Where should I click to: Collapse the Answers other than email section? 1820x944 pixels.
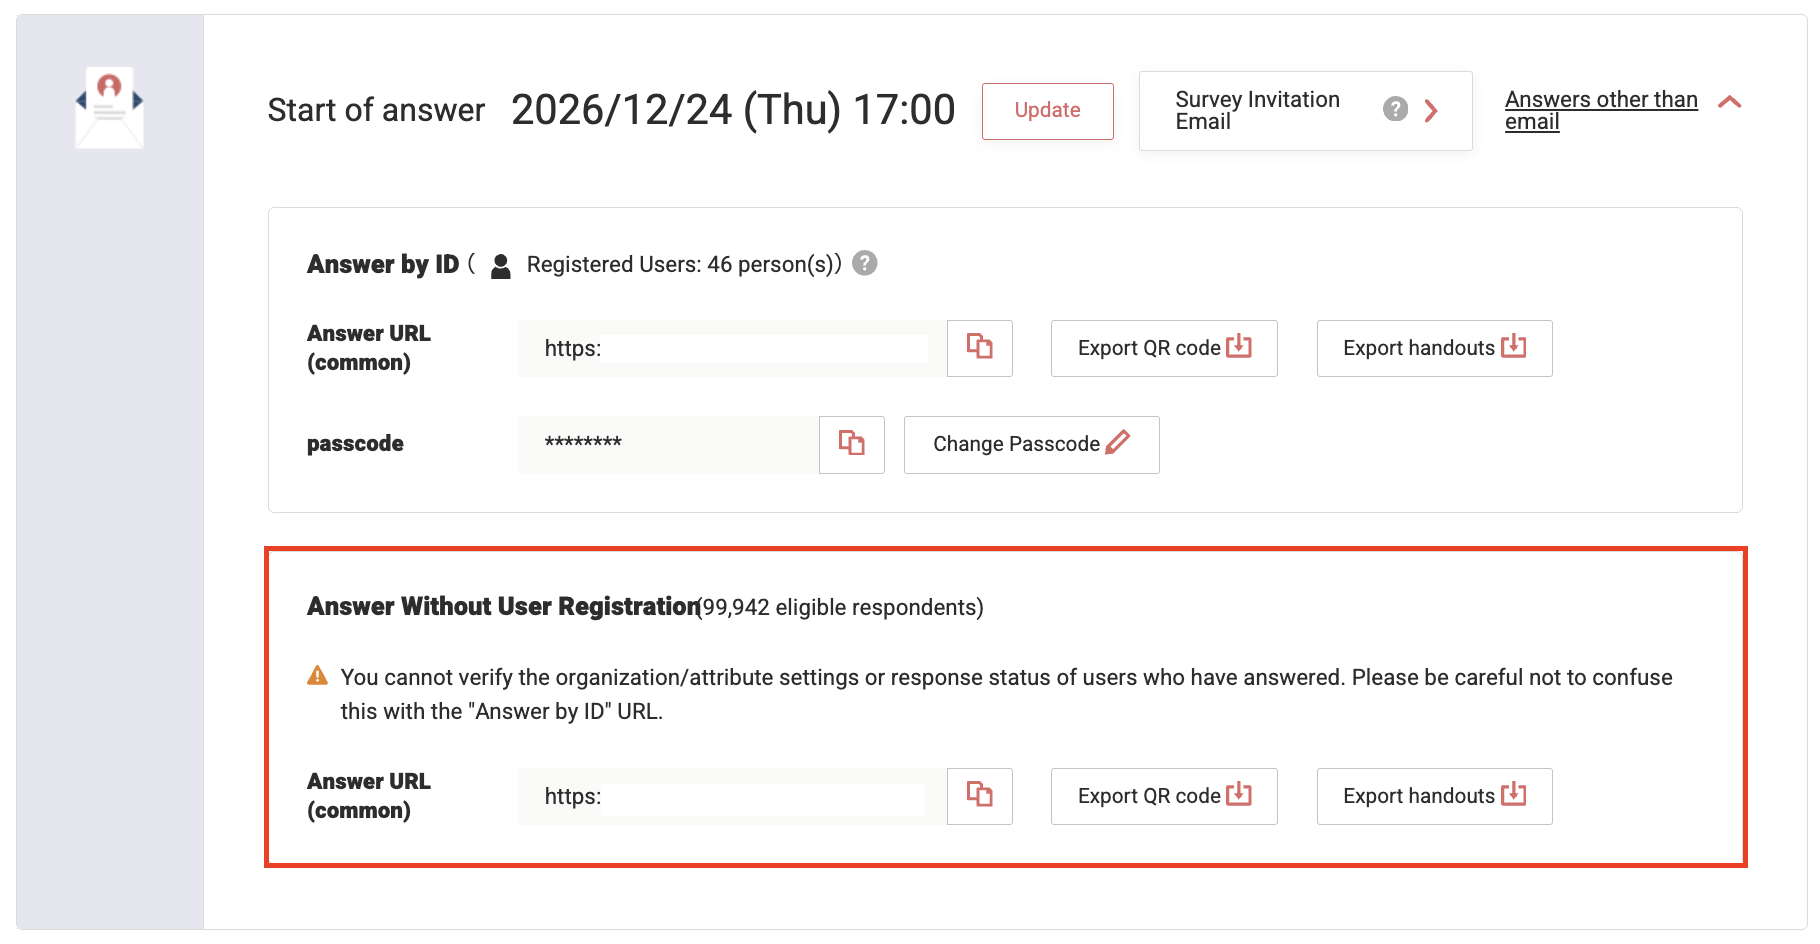pyautogui.click(x=1729, y=102)
